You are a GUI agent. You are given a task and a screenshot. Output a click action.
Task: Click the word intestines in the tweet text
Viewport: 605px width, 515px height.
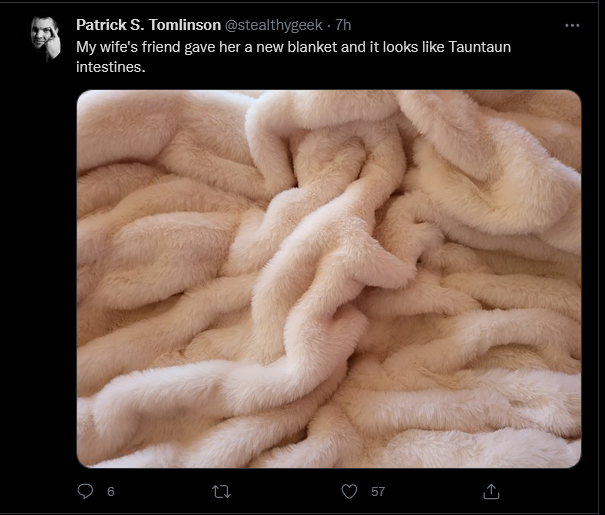111,67
